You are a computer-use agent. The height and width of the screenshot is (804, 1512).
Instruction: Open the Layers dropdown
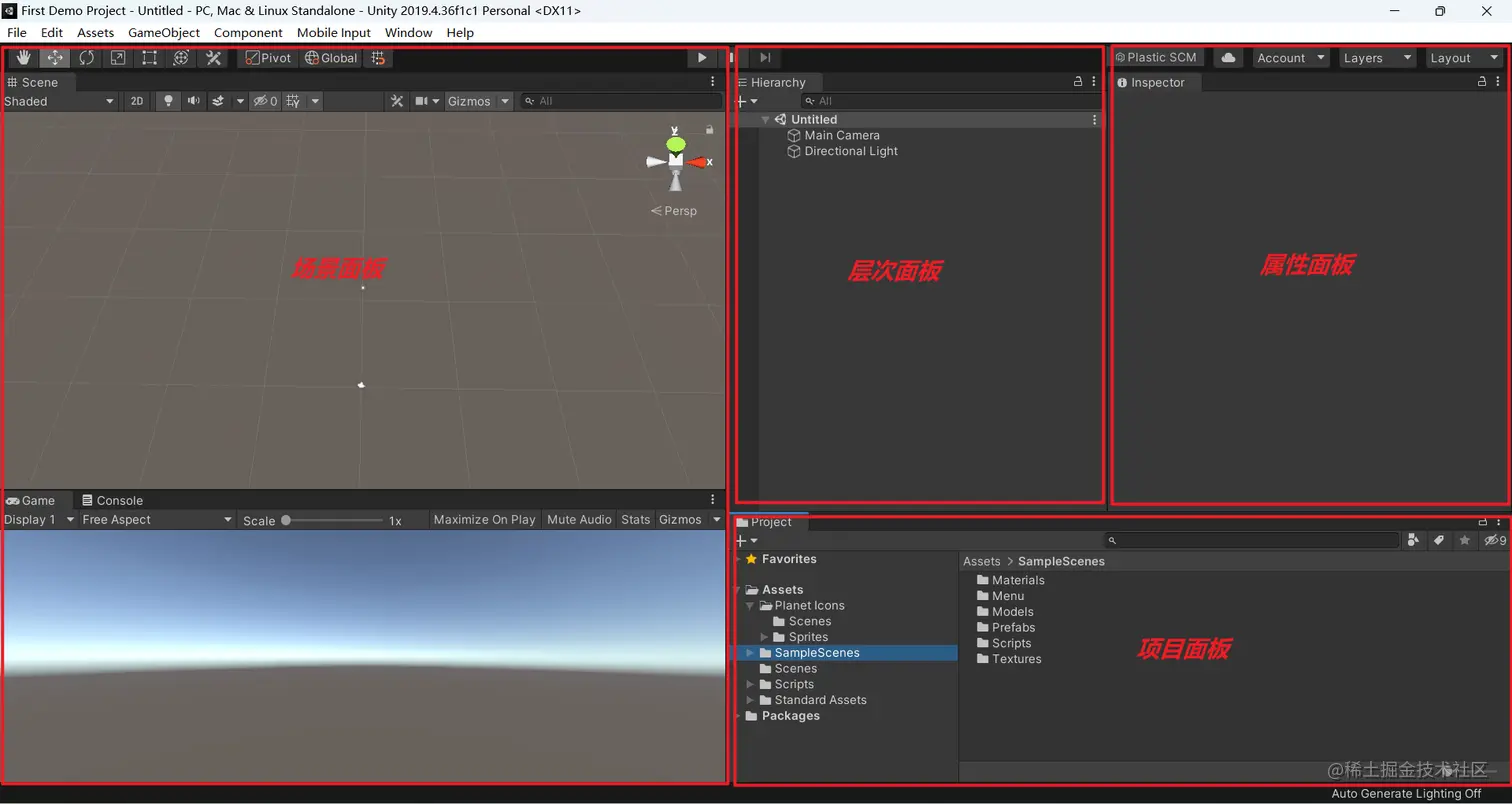click(1378, 58)
